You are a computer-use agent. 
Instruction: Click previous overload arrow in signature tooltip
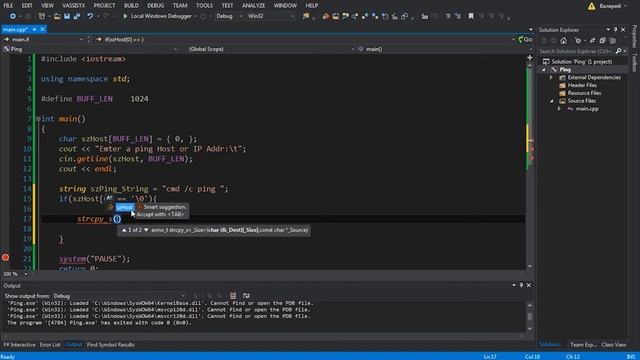(x=124, y=230)
